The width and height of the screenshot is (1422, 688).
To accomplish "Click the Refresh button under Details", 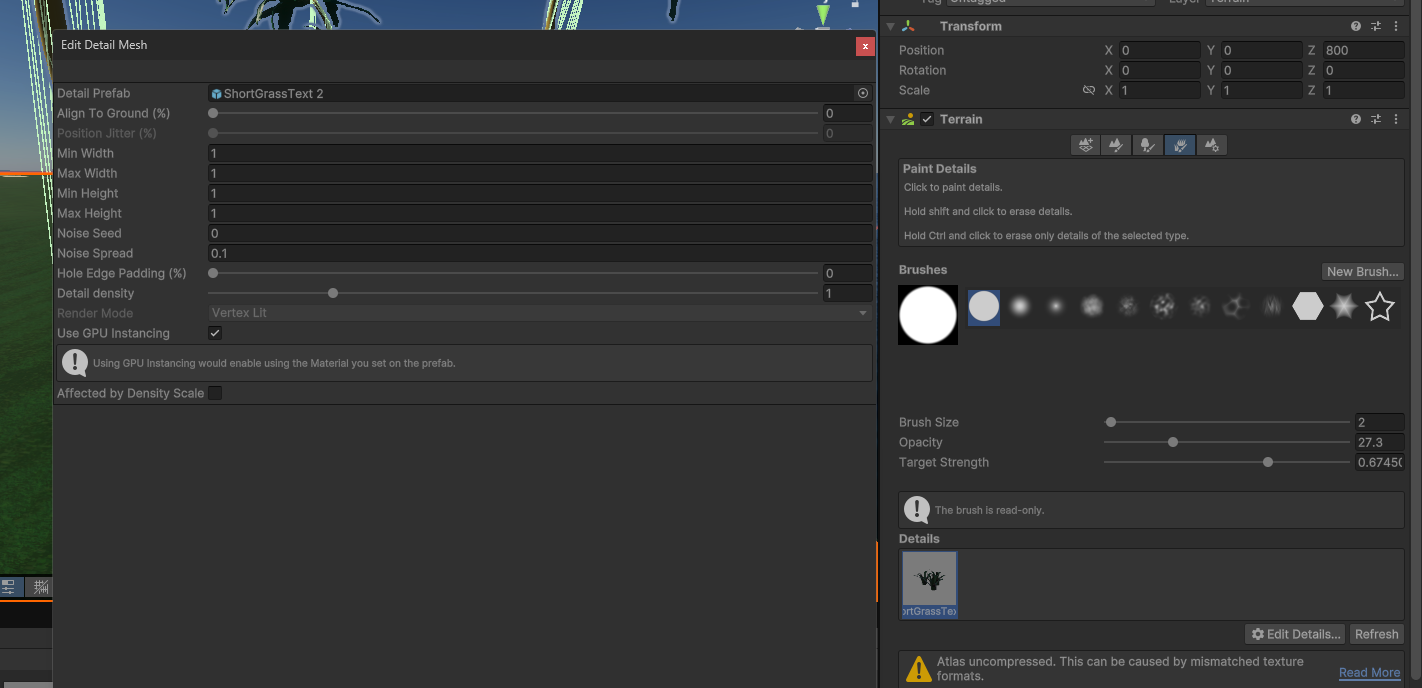I will 1376,633.
